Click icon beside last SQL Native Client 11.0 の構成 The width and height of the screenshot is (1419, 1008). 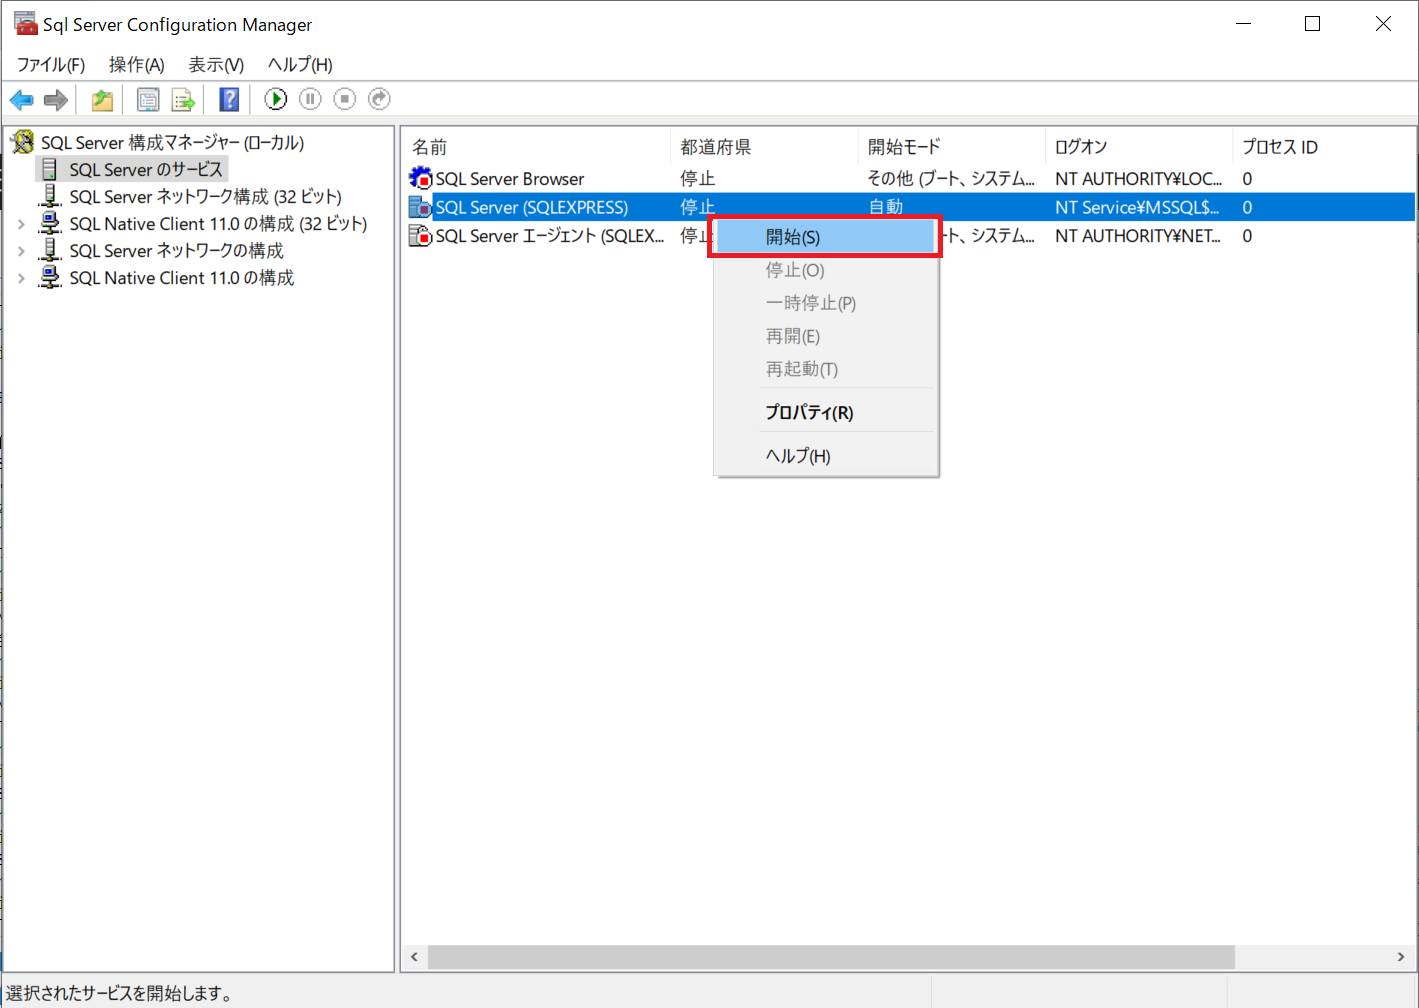[x=49, y=277]
